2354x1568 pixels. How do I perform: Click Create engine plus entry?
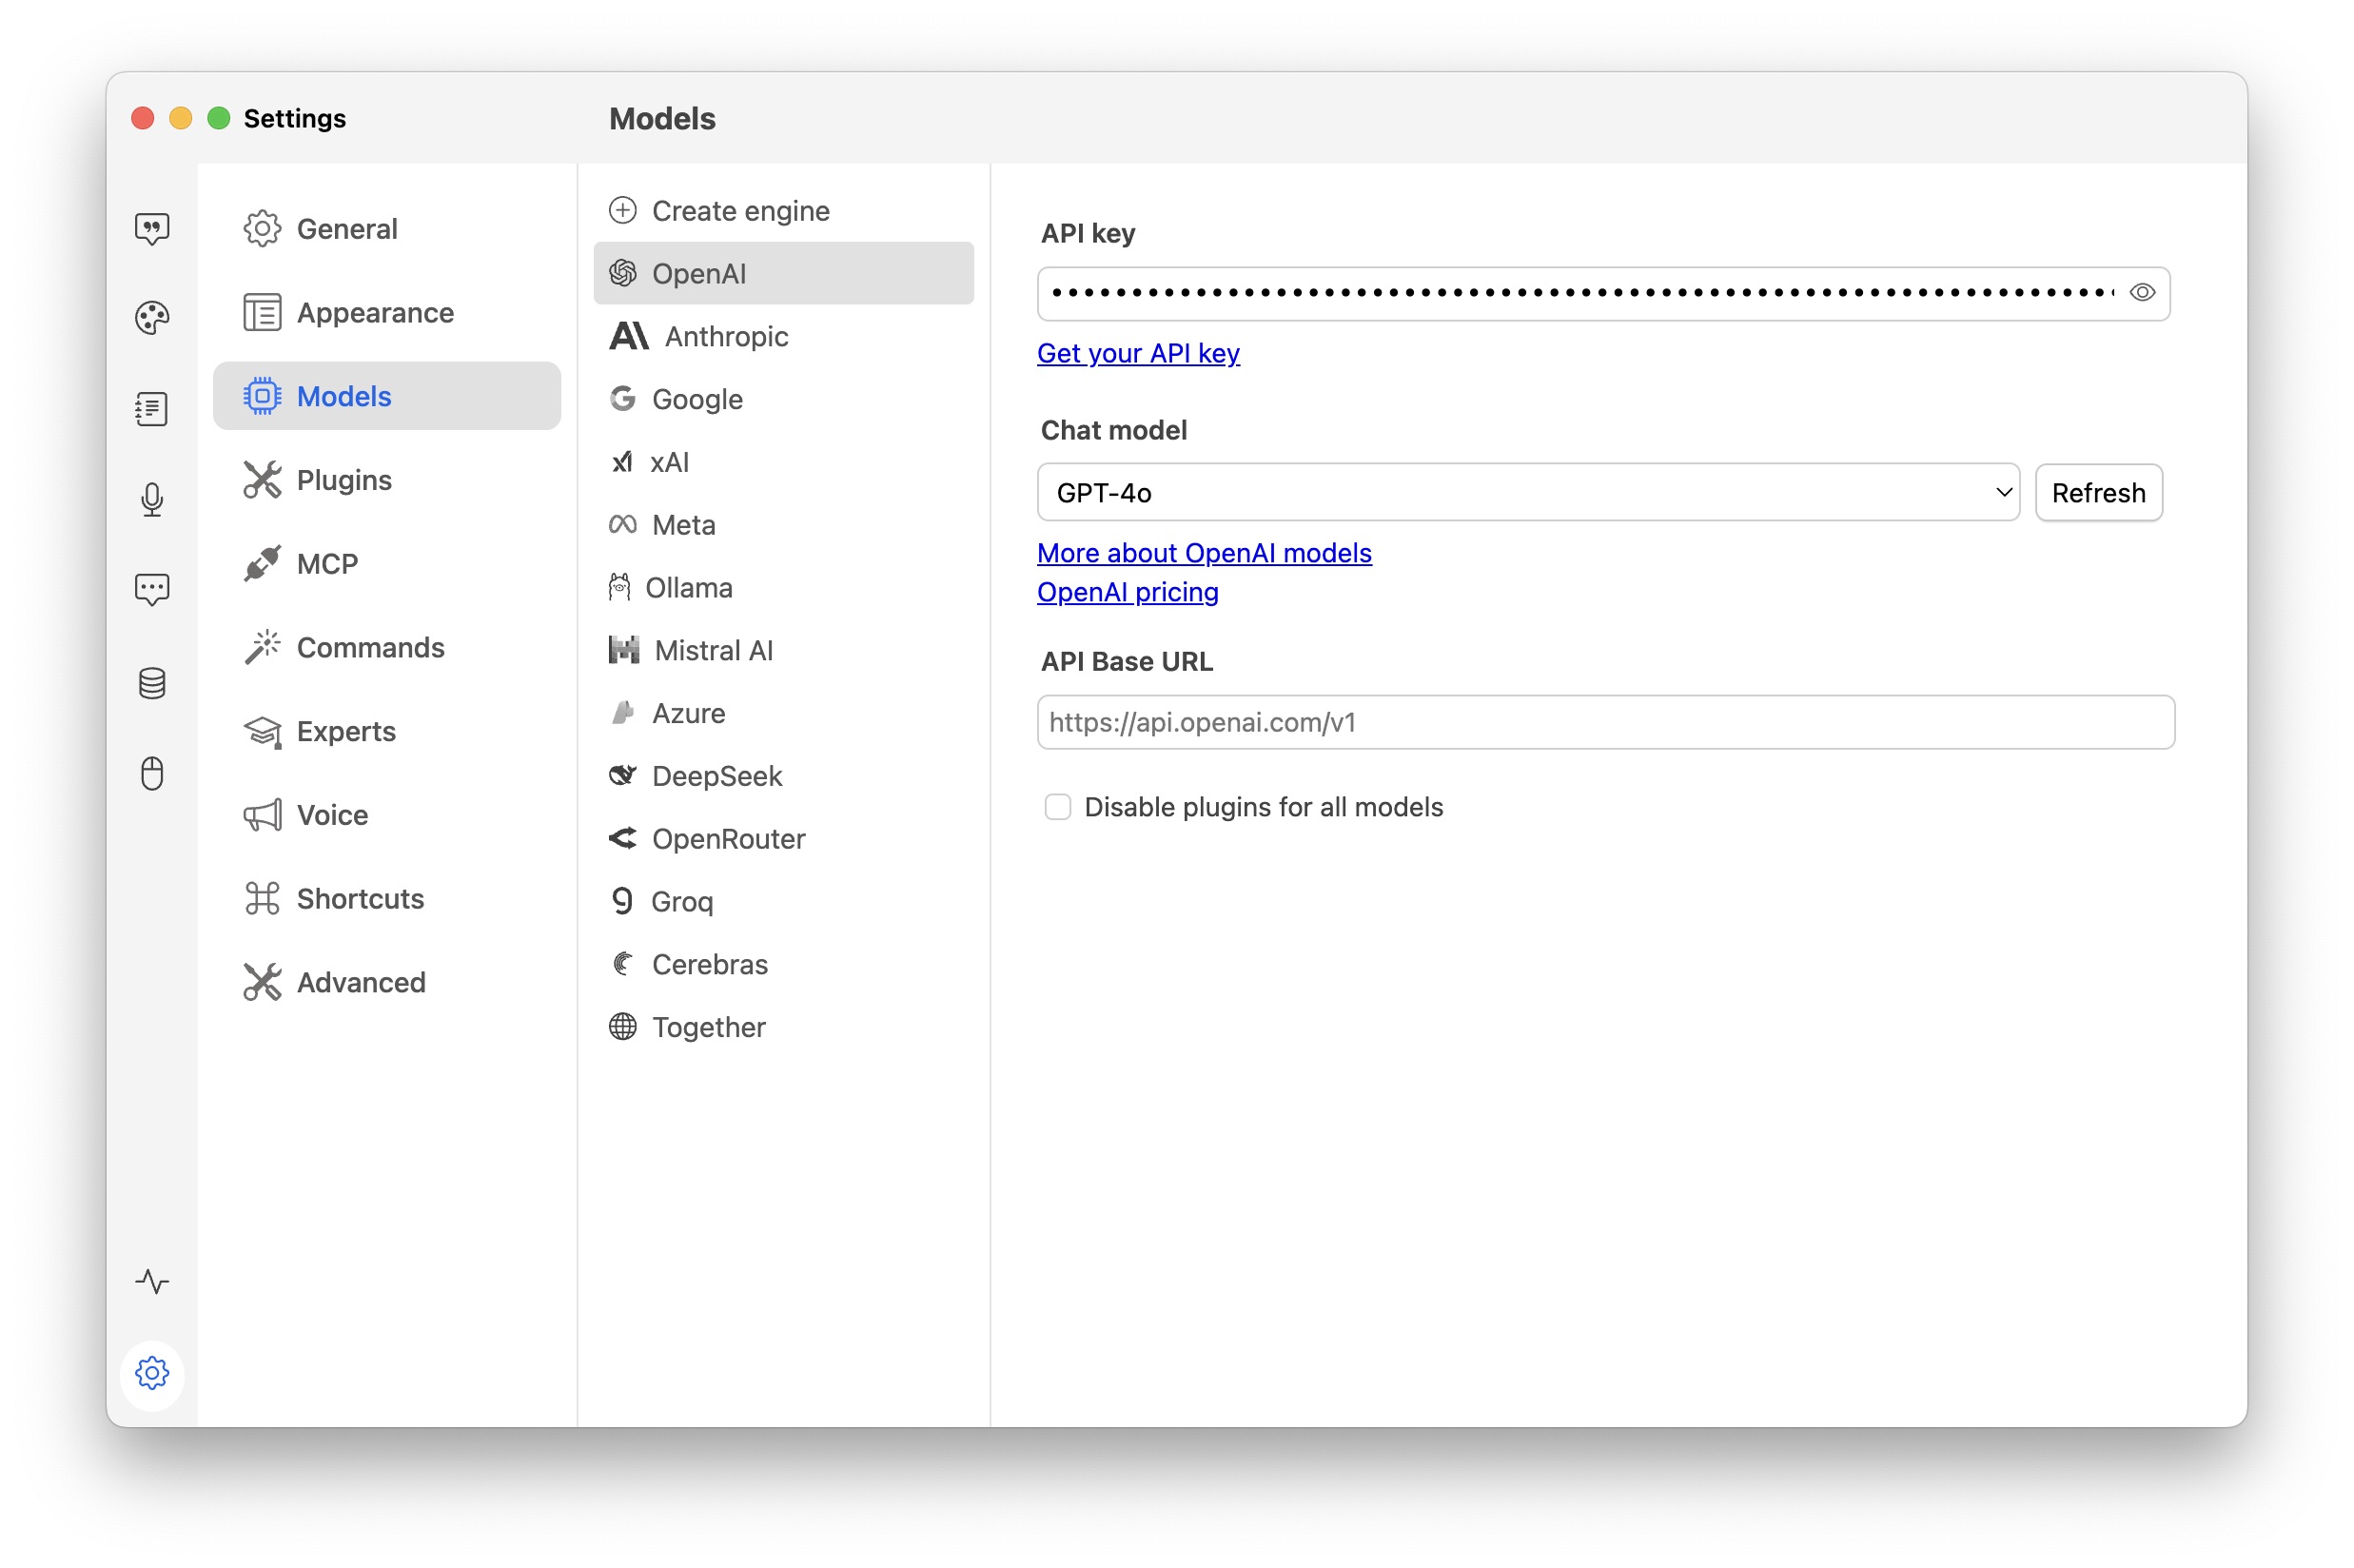click(740, 211)
